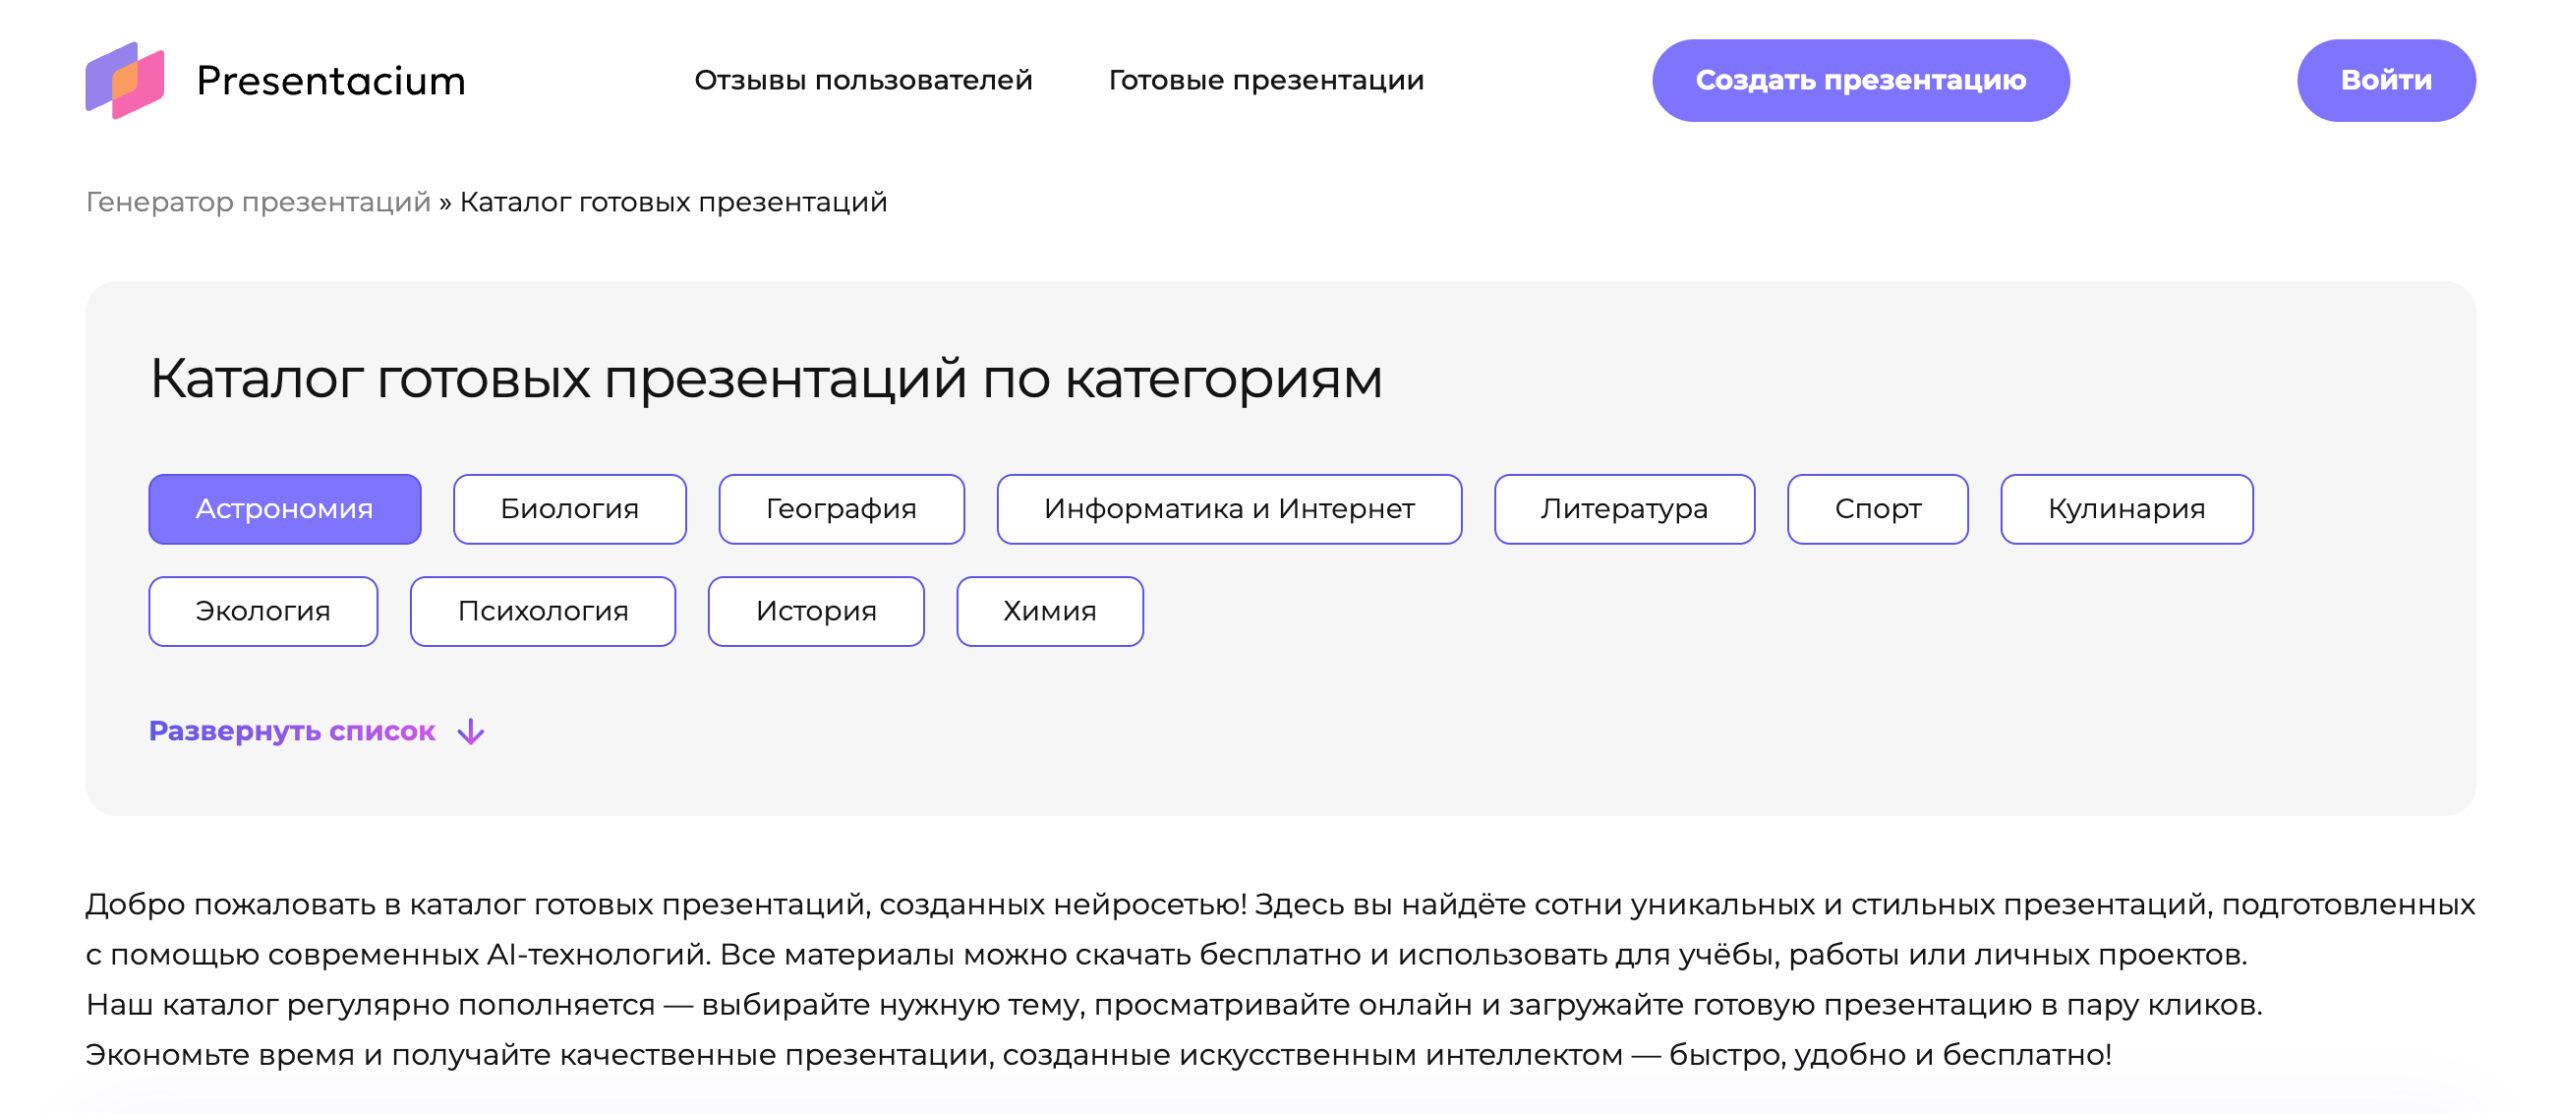The height and width of the screenshot is (1113, 2560).
Task: Activate the История category filter
Action: (816, 611)
